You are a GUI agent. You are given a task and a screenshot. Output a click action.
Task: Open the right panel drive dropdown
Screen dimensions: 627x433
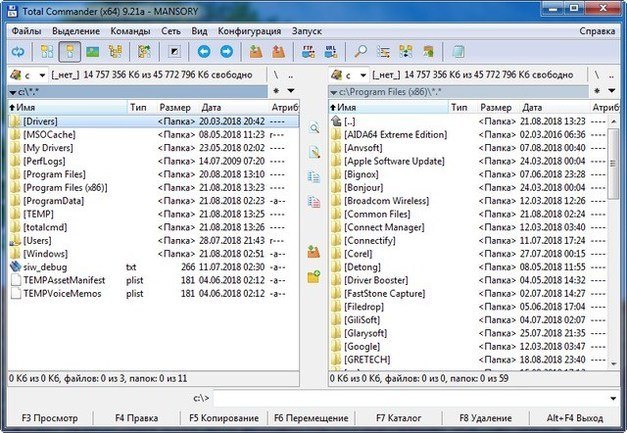[x=357, y=75]
